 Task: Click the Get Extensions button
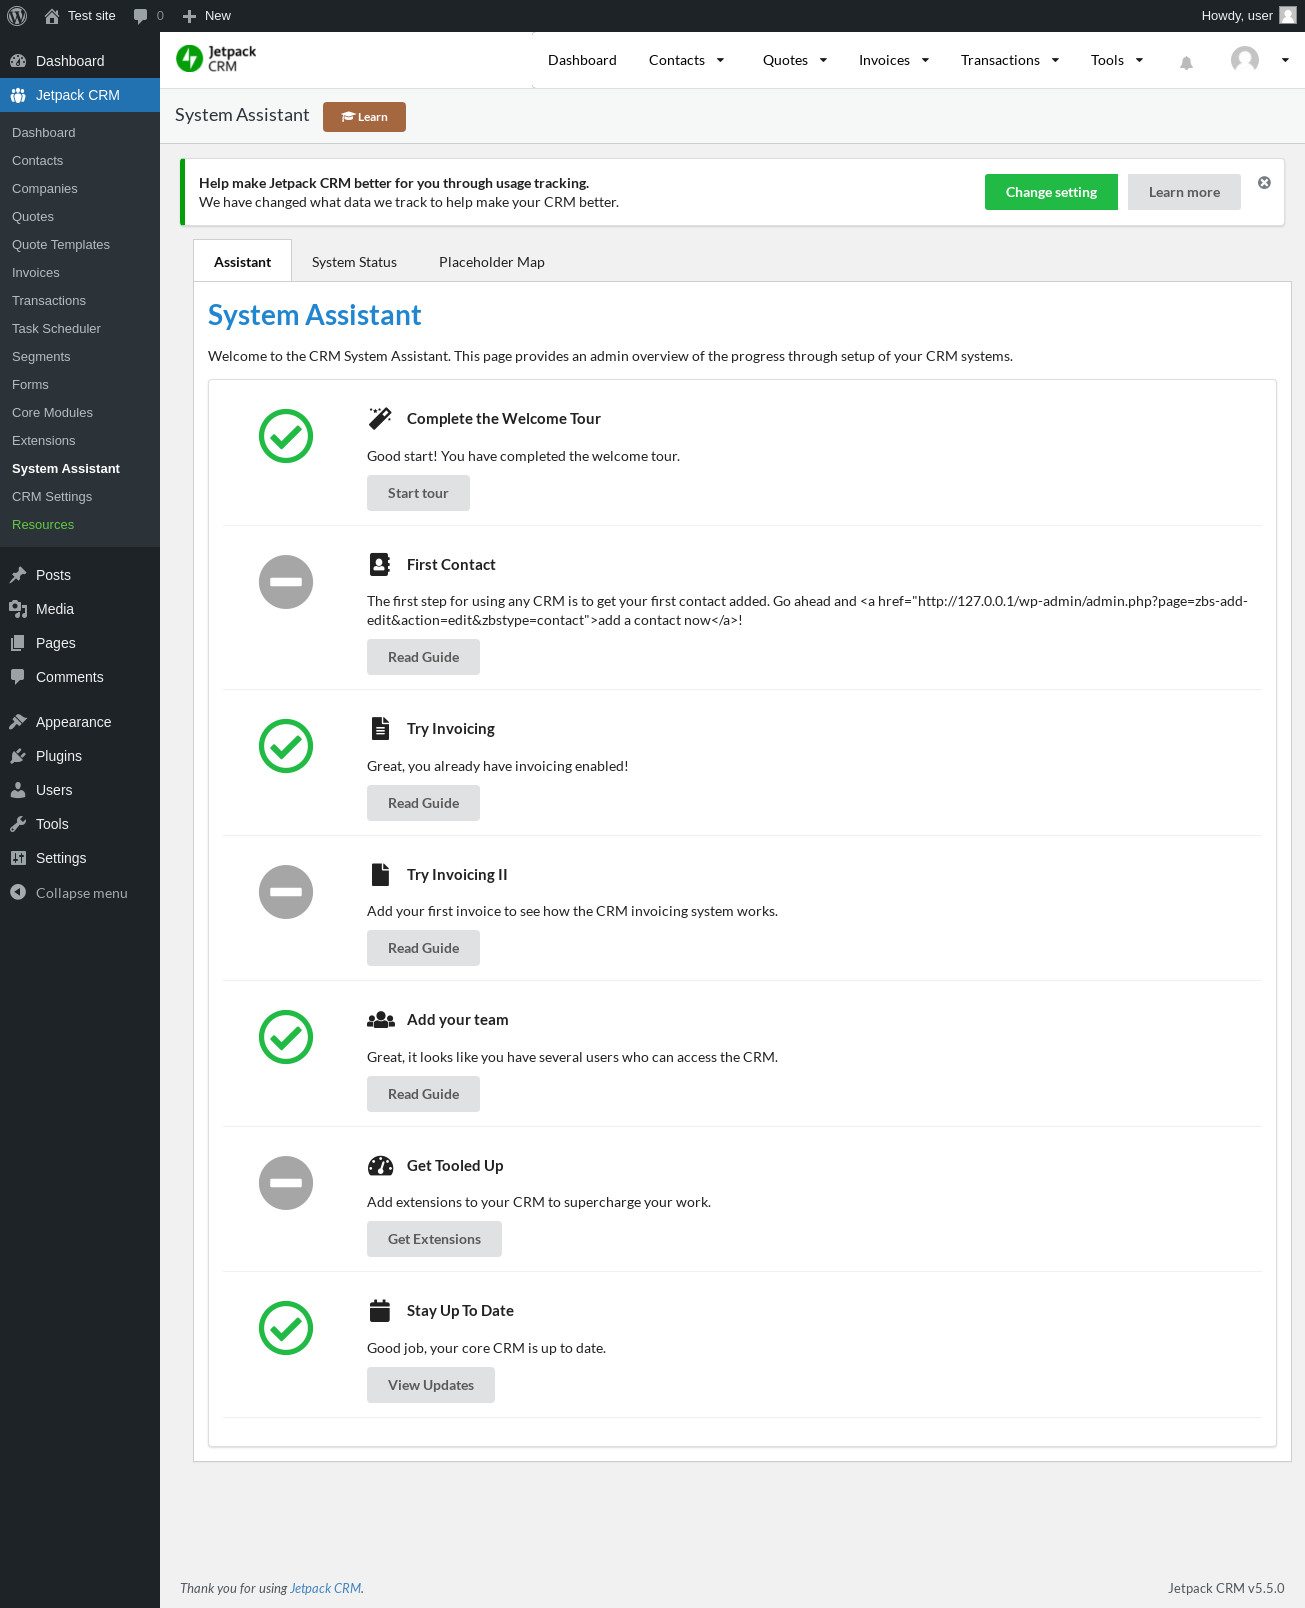click(434, 1239)
